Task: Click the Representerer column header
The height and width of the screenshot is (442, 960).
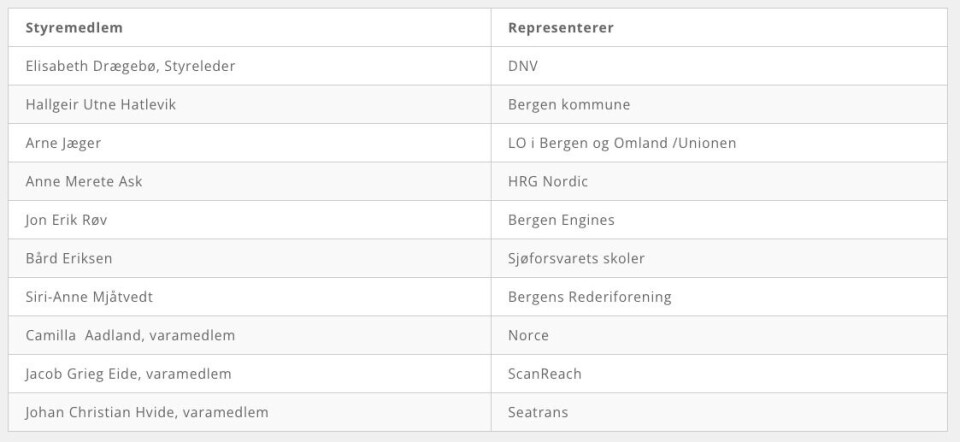Action: tap(560, 28)
